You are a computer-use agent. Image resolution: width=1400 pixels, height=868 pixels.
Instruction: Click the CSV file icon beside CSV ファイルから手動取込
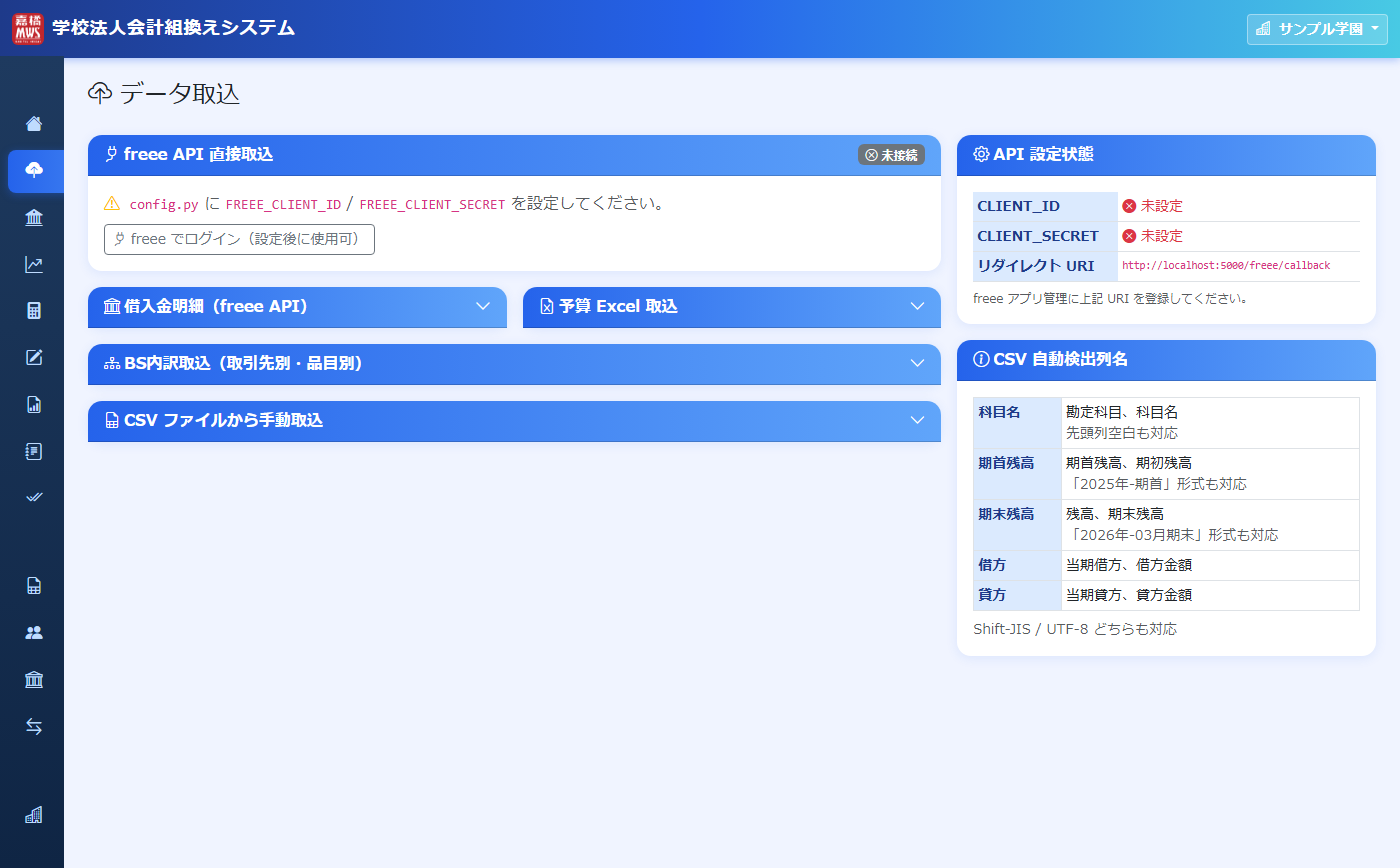[x=112, y=421]
